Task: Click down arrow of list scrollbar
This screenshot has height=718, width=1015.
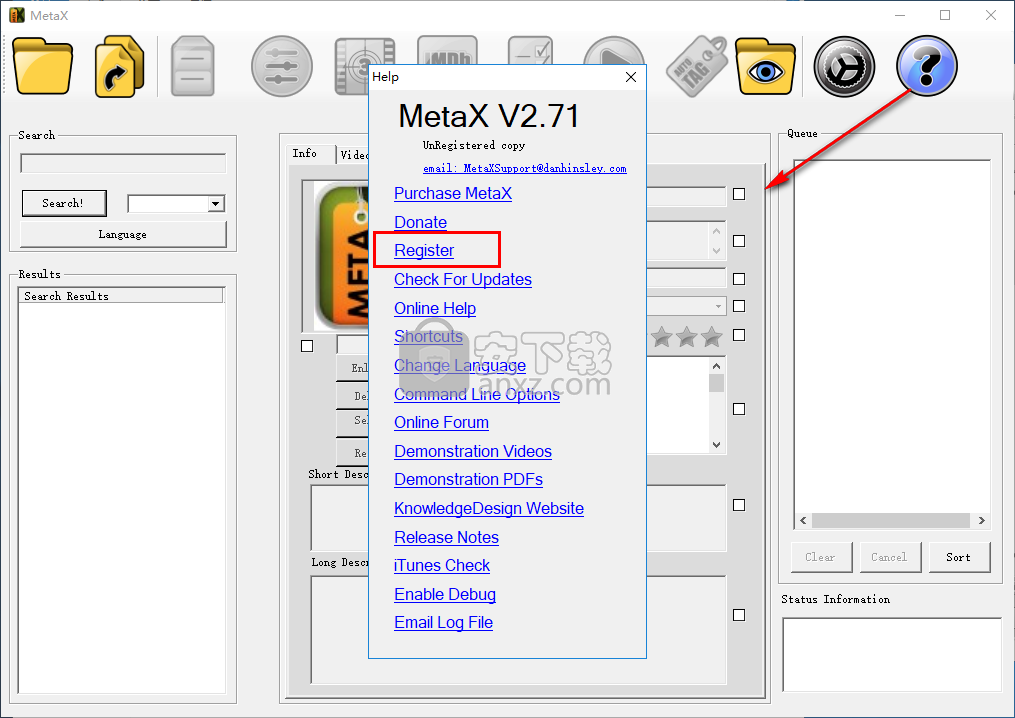Action: pyautogui.click(x=716, y=445)
